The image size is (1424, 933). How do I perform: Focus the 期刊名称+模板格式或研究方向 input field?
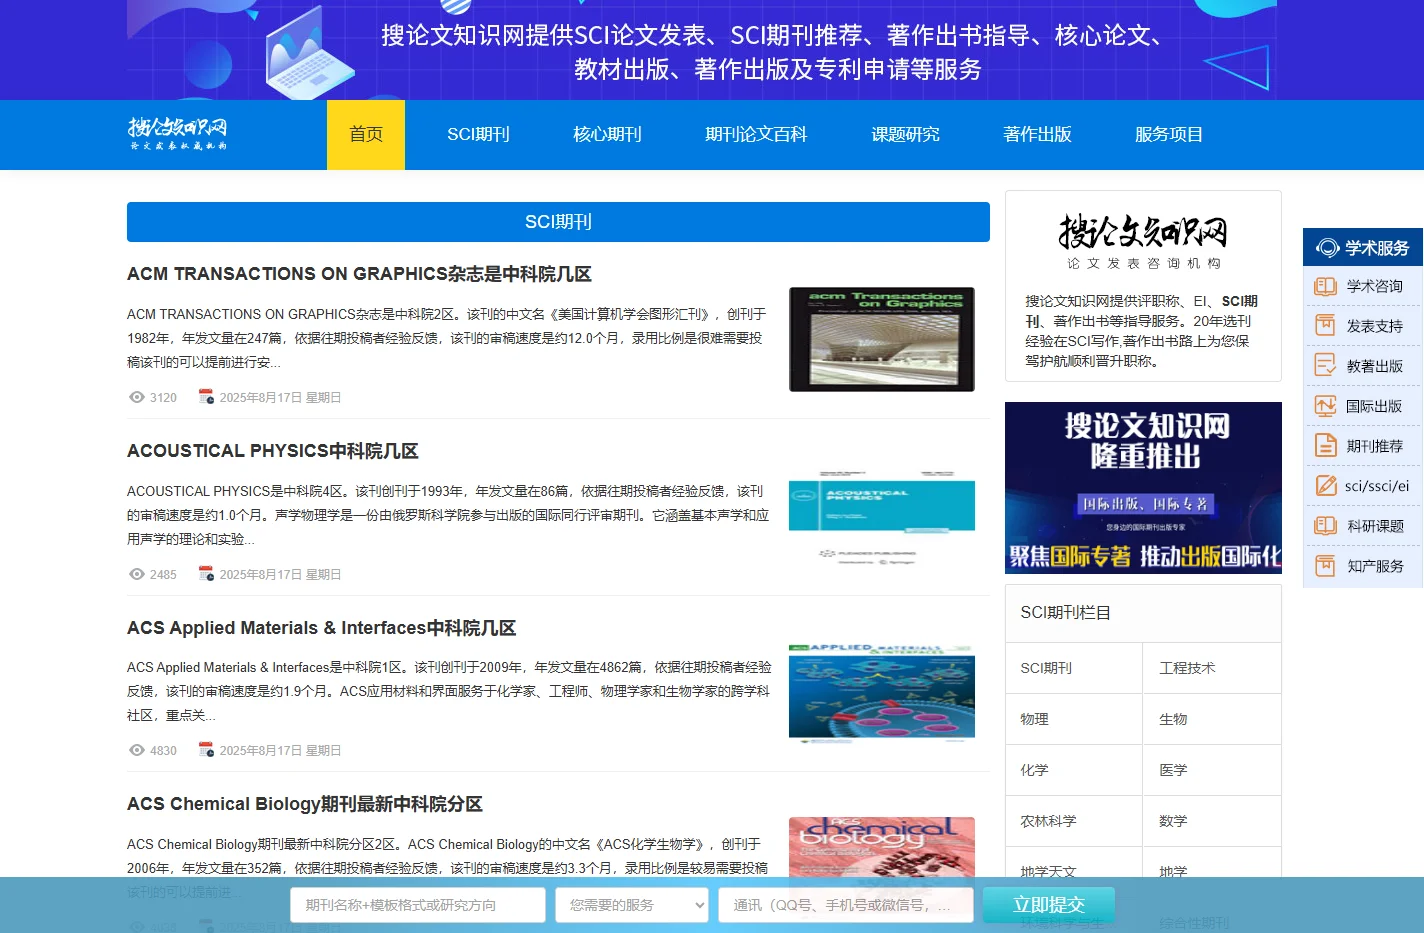tap(418, 905)
